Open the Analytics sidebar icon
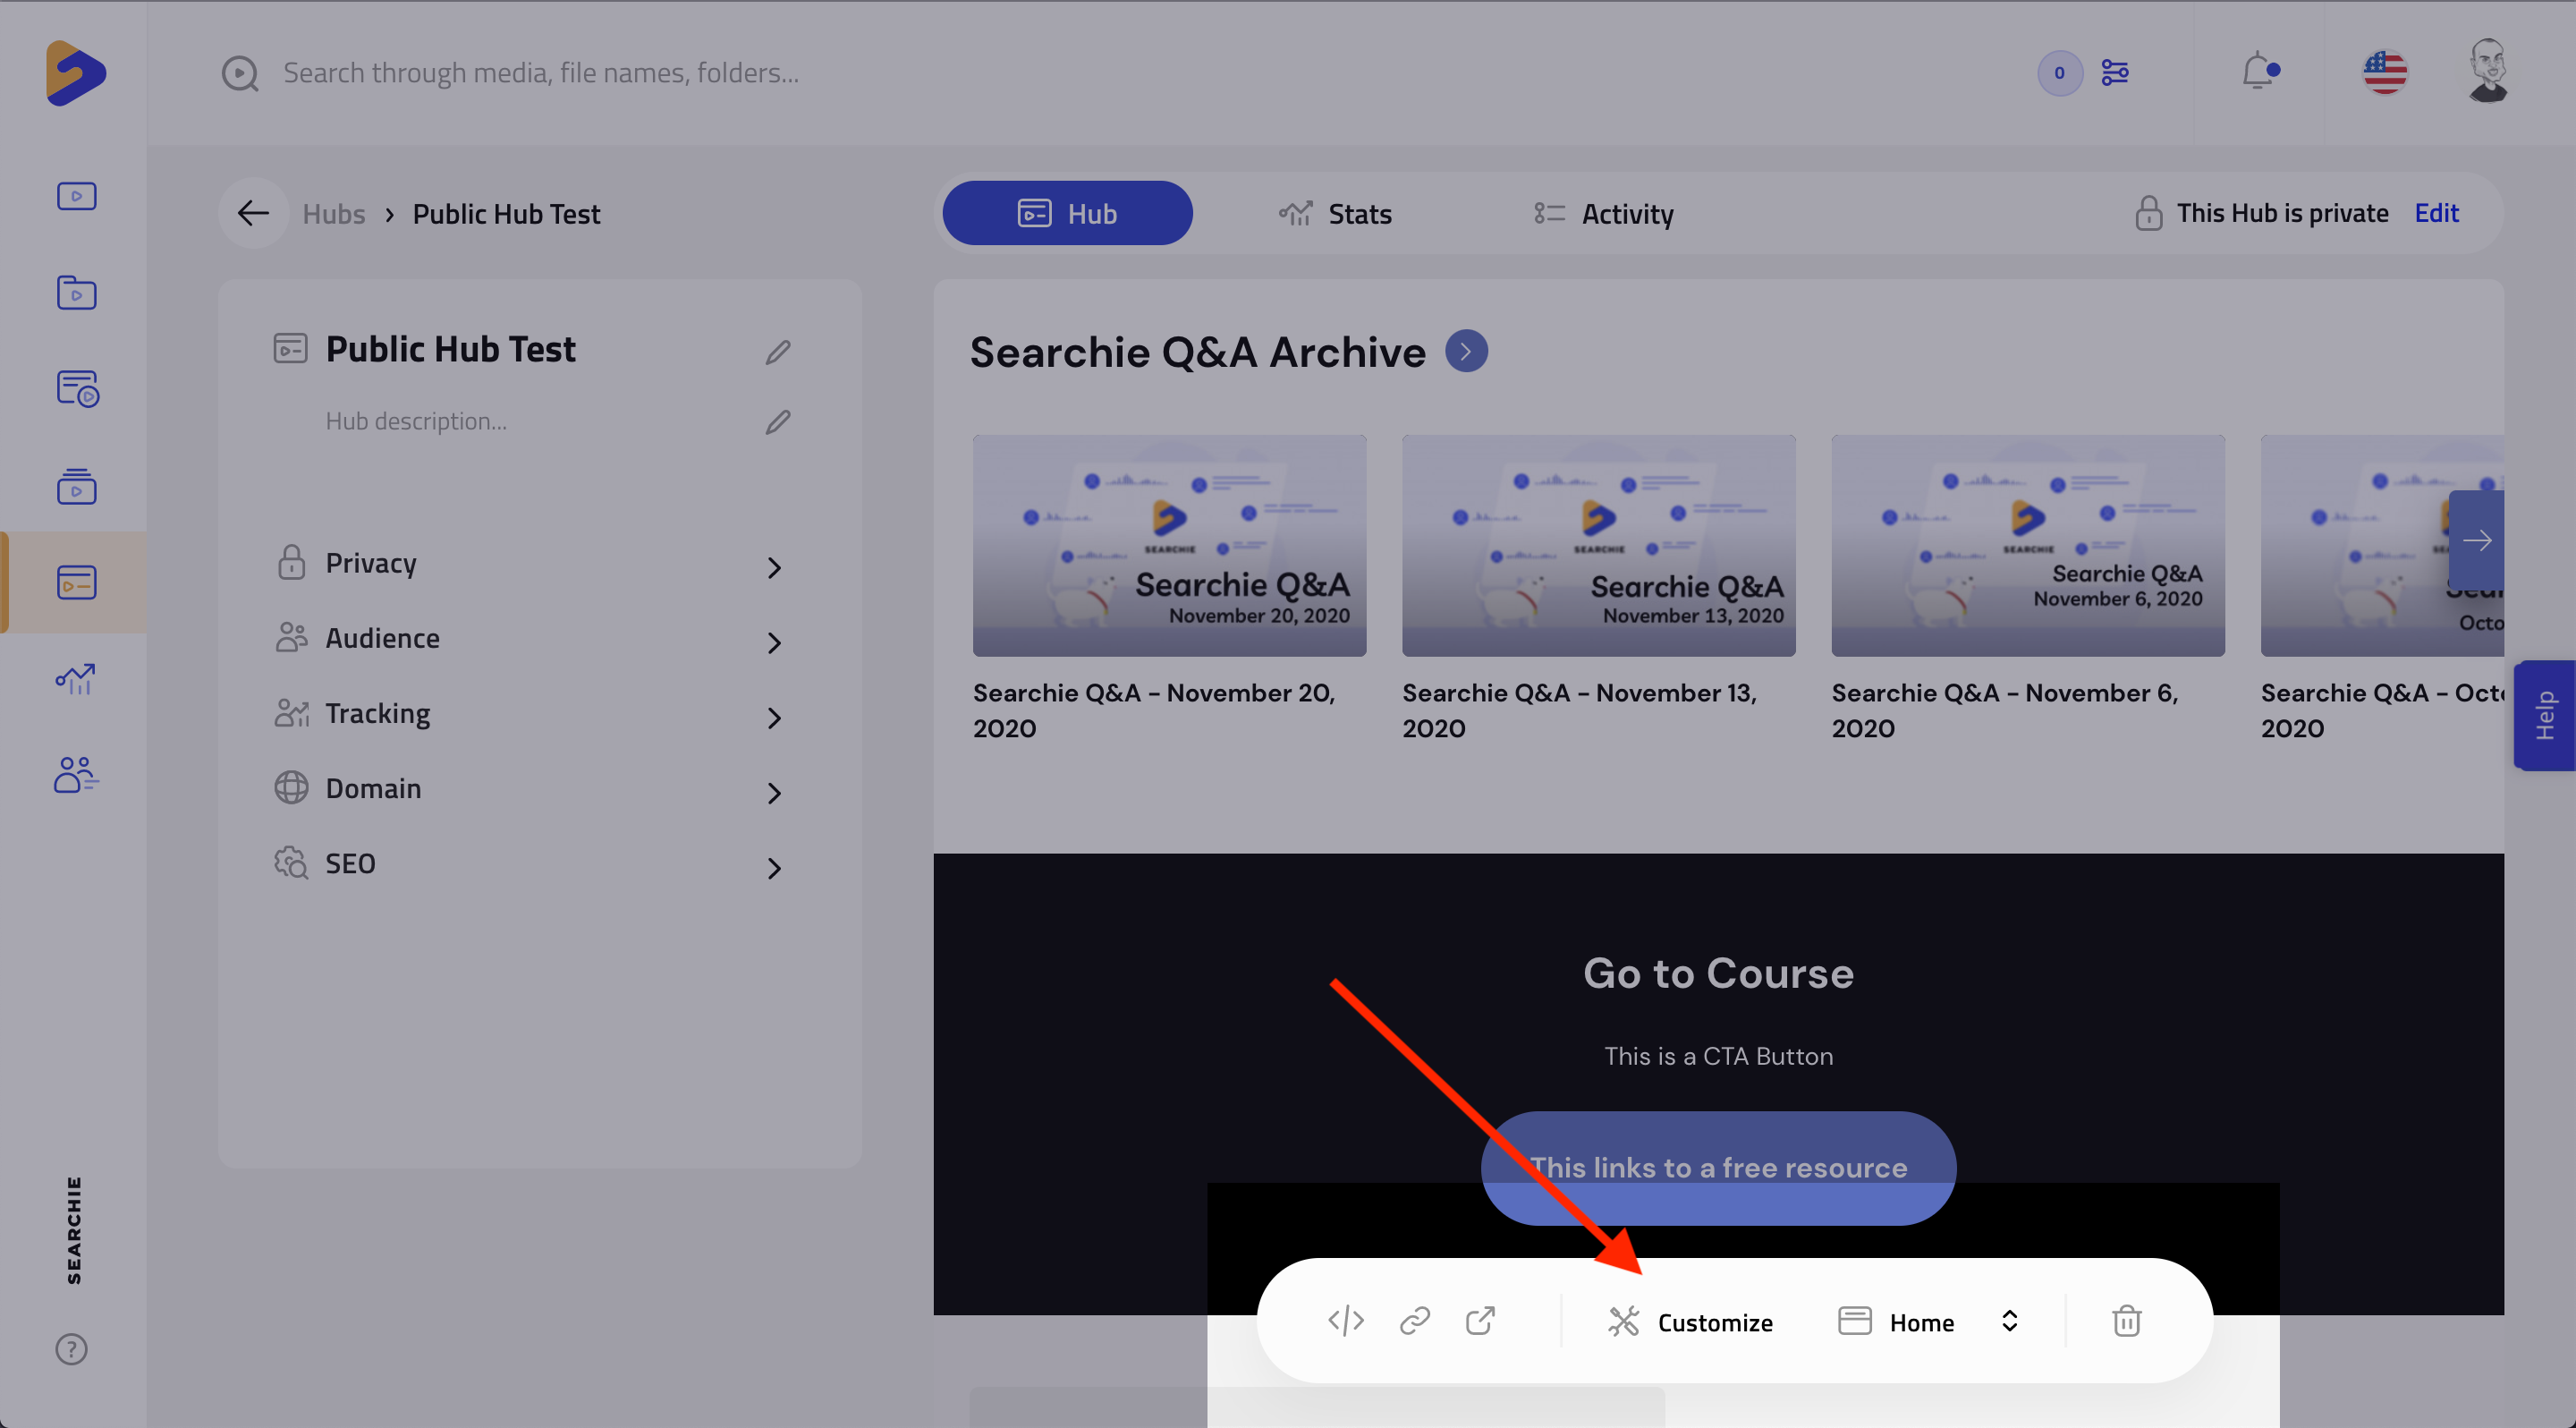Image resolution: width=2576 pixels, height=1428 pixels. pyautogui.click(x=75, y=679)
